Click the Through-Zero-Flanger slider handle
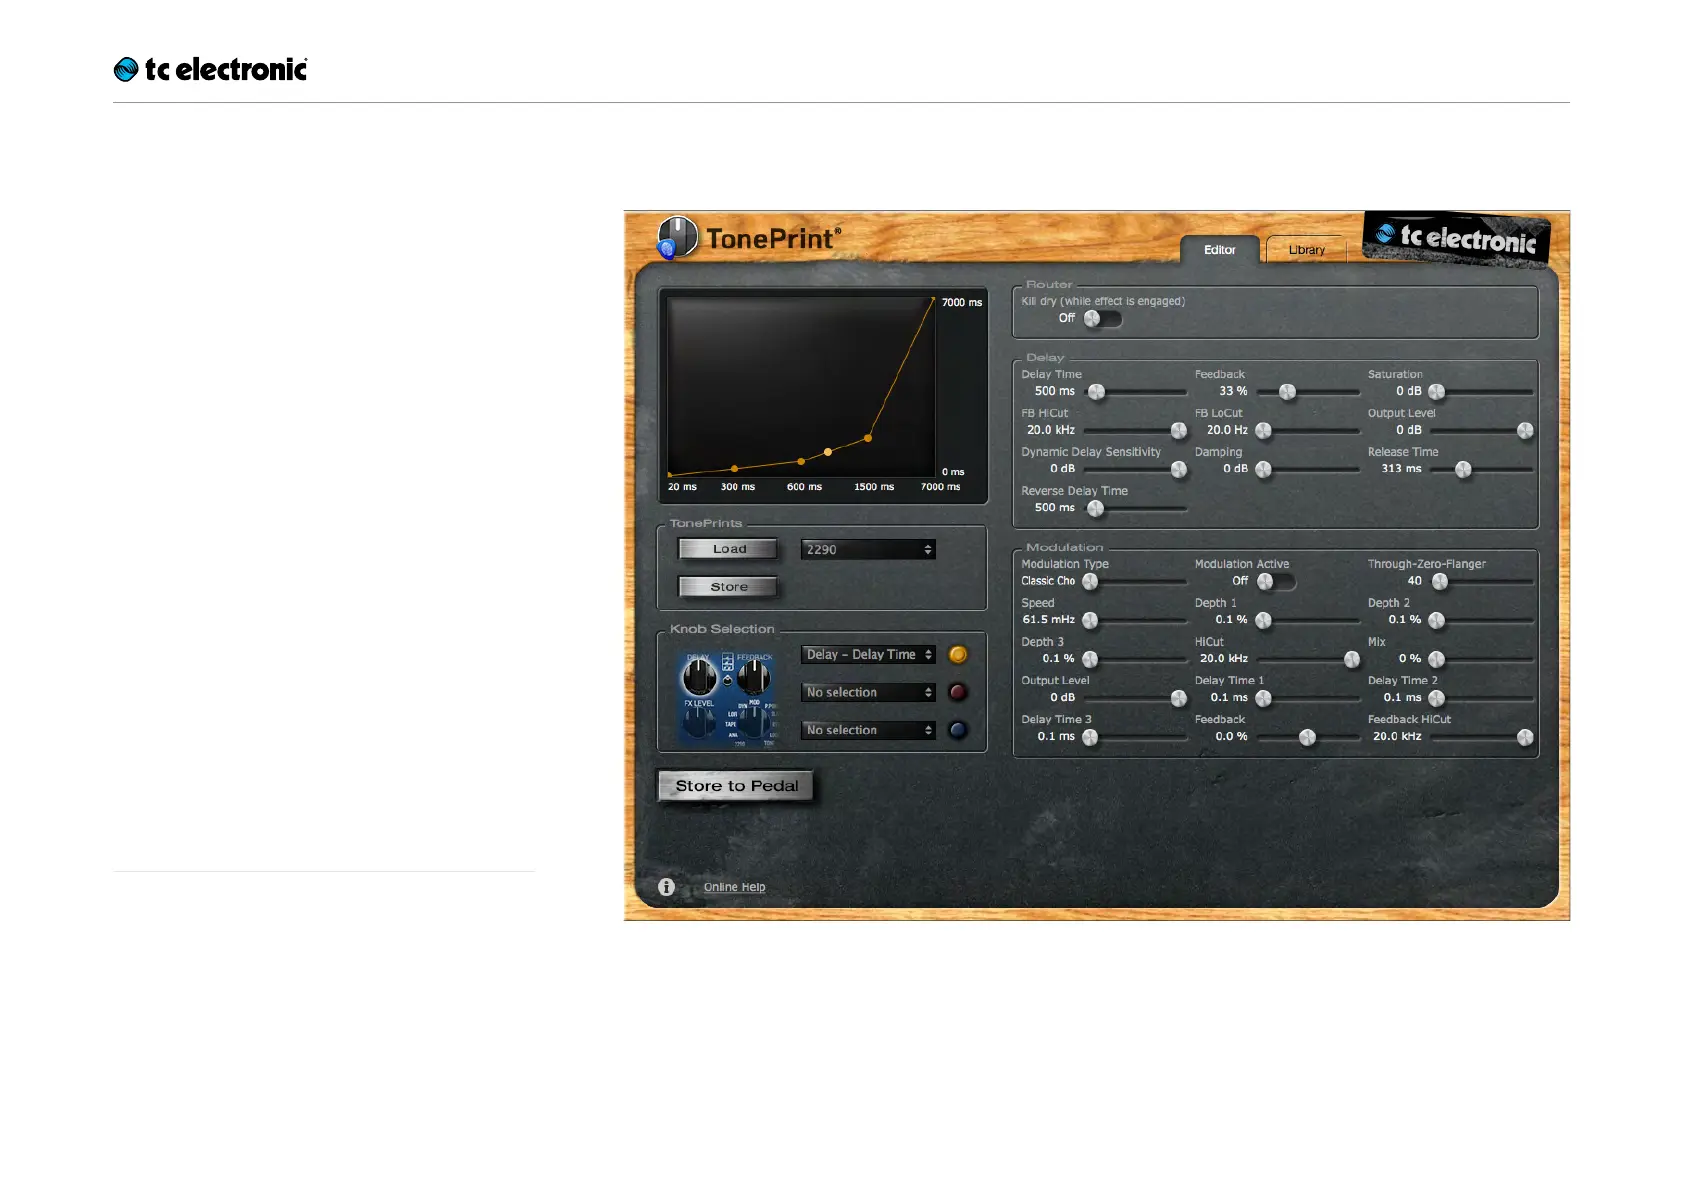 (x=1440, y=582)
